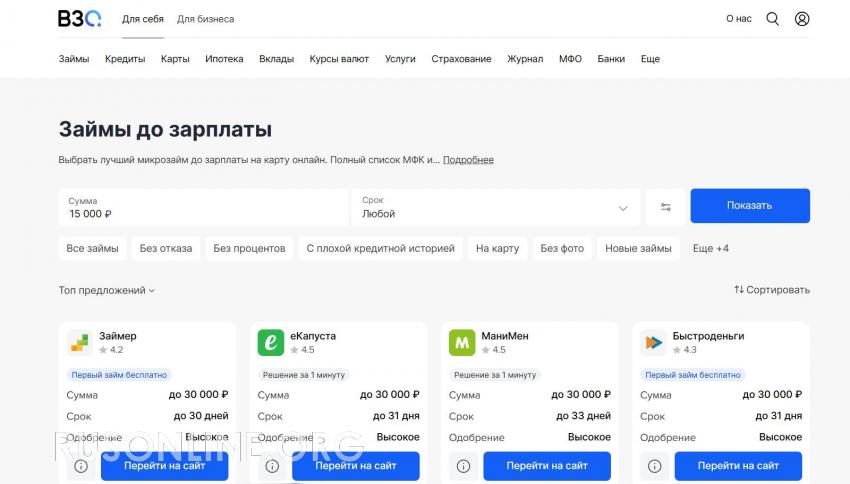Click МаниМен term value до 33 дней

coord(583,416)
